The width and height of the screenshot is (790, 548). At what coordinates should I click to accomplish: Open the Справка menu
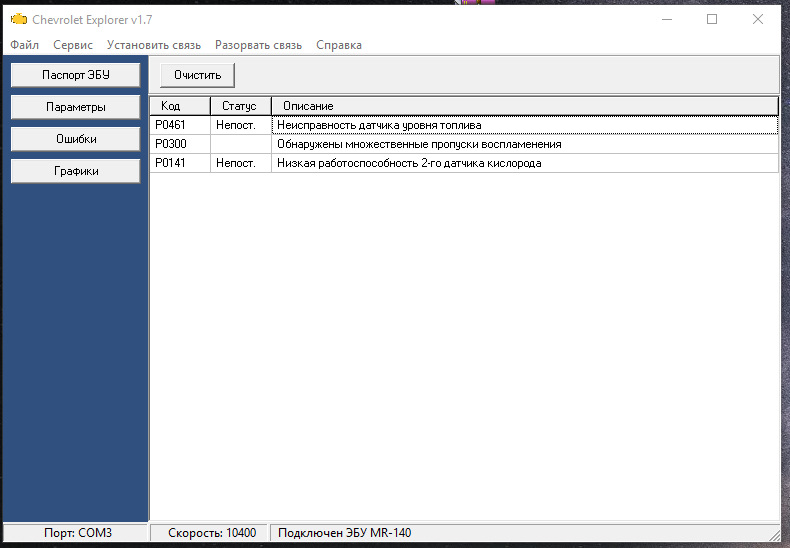[x=339, y=45]
